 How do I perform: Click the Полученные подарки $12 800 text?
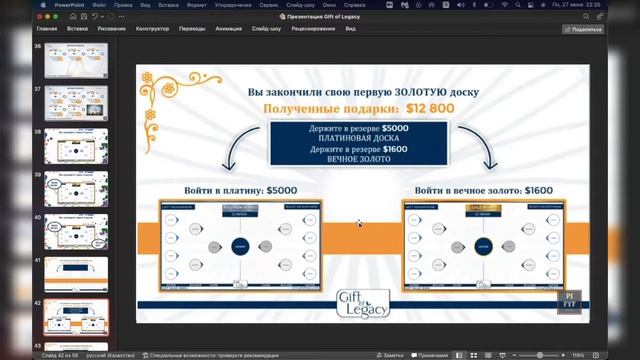[359, 109]
